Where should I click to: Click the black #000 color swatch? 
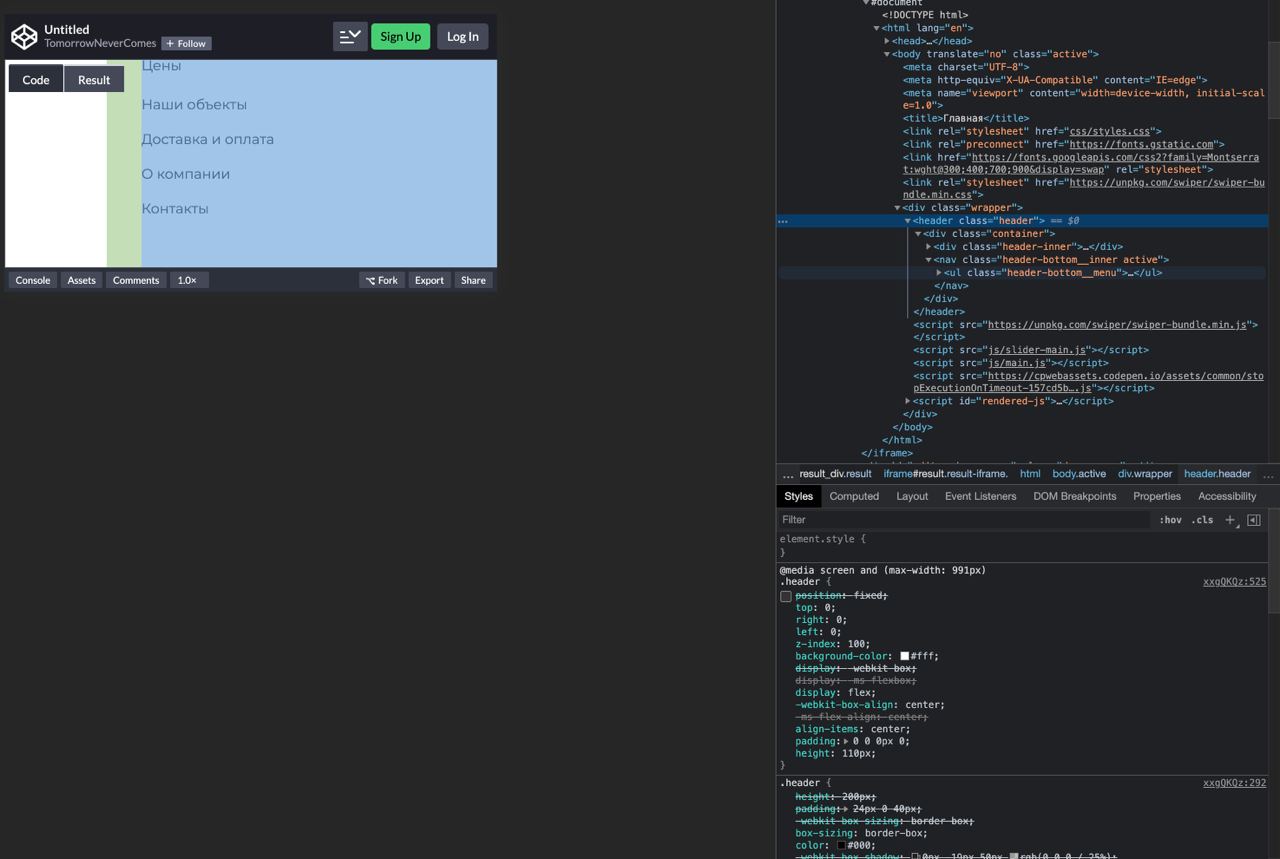[x=841, y=846]
